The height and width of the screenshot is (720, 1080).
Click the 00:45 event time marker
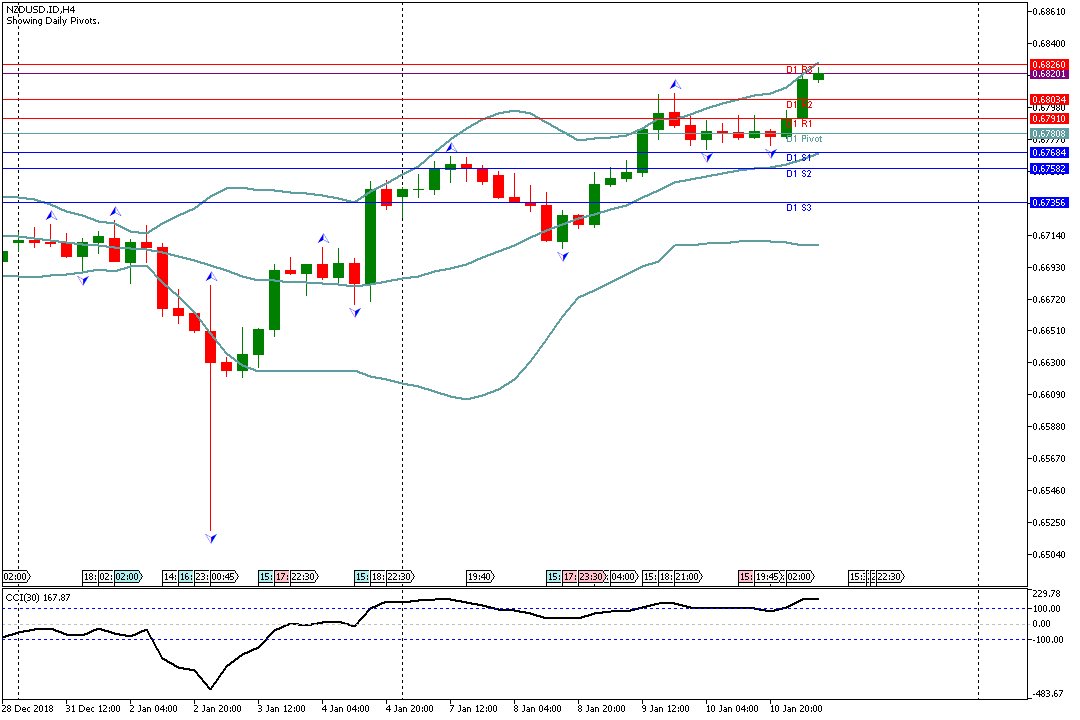pos(224,577)
